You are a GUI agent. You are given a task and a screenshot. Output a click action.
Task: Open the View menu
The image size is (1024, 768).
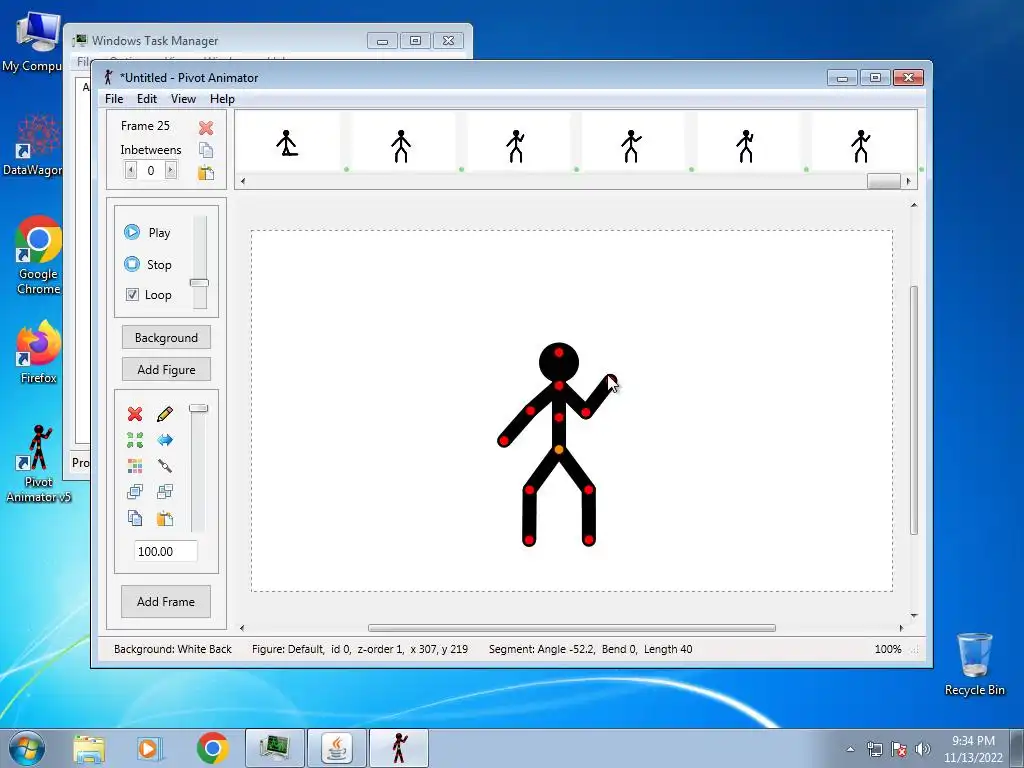(183, 99)
